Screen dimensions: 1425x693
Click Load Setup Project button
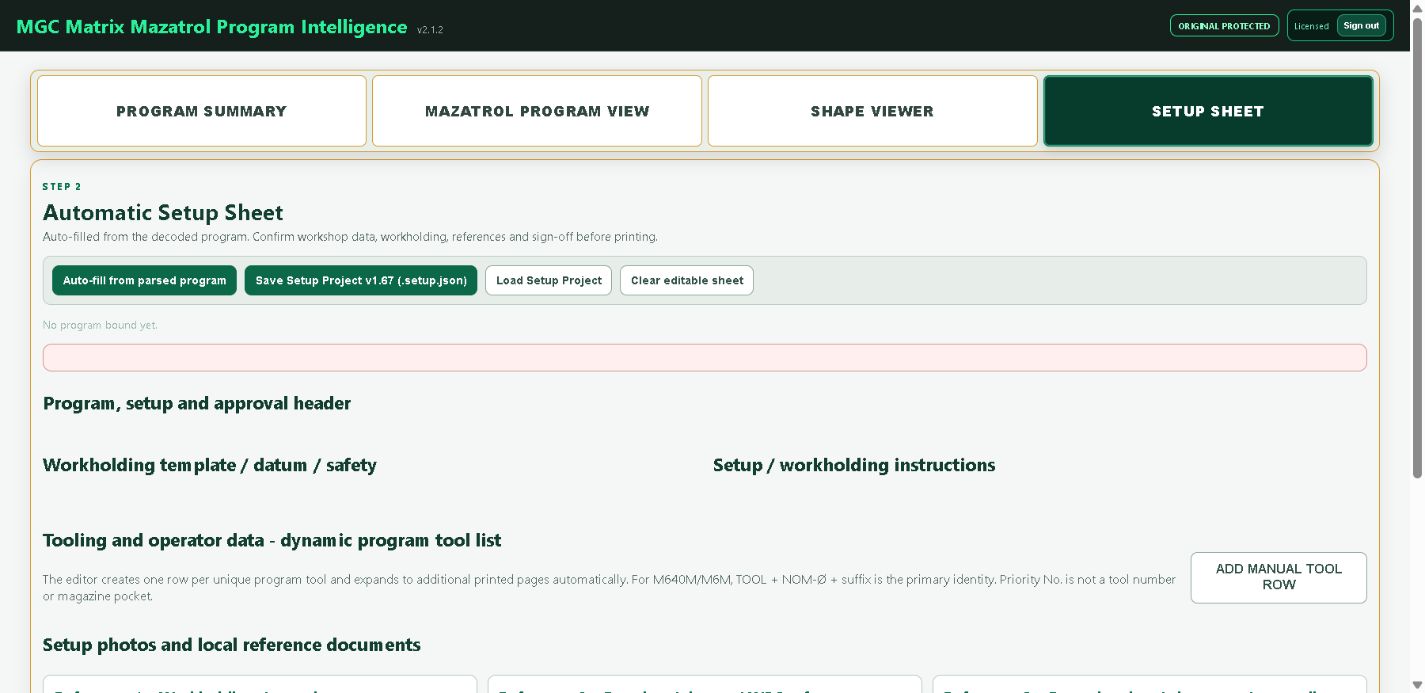click(548, 280)
